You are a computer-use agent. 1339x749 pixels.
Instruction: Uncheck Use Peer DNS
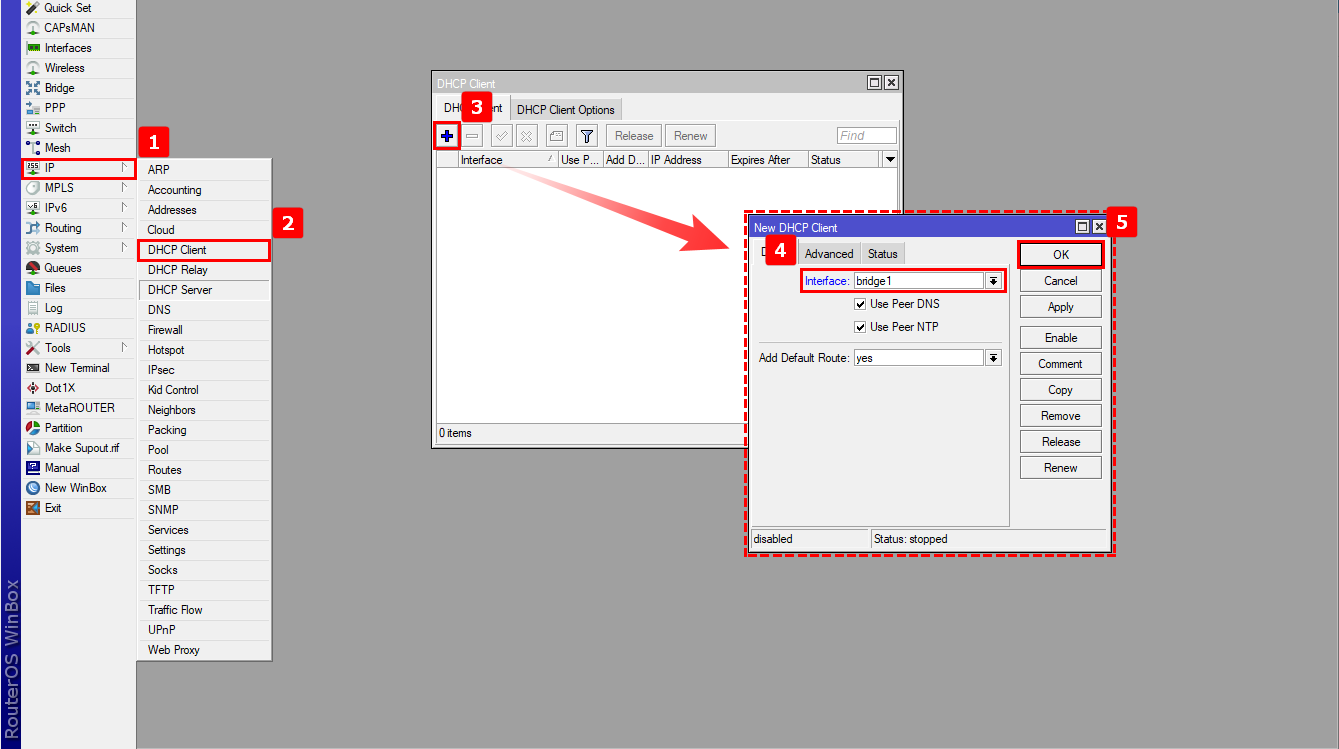click(860, 304)
